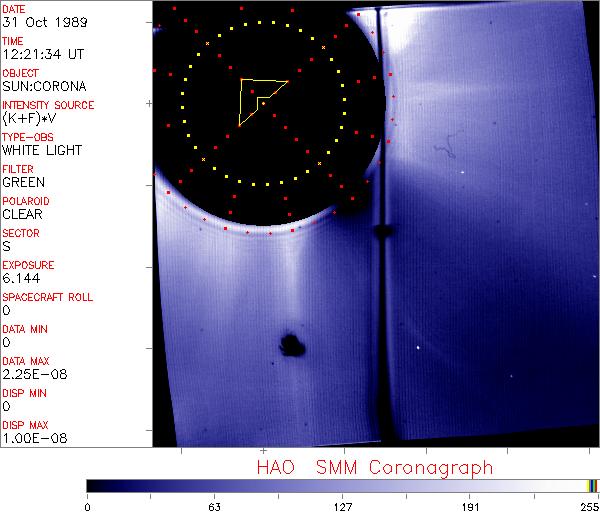The height and width of the screenshot is (512, 600).
Task: Click the yellow triangle north pointer on the solar disk
Action: click(x=258, y=99)
